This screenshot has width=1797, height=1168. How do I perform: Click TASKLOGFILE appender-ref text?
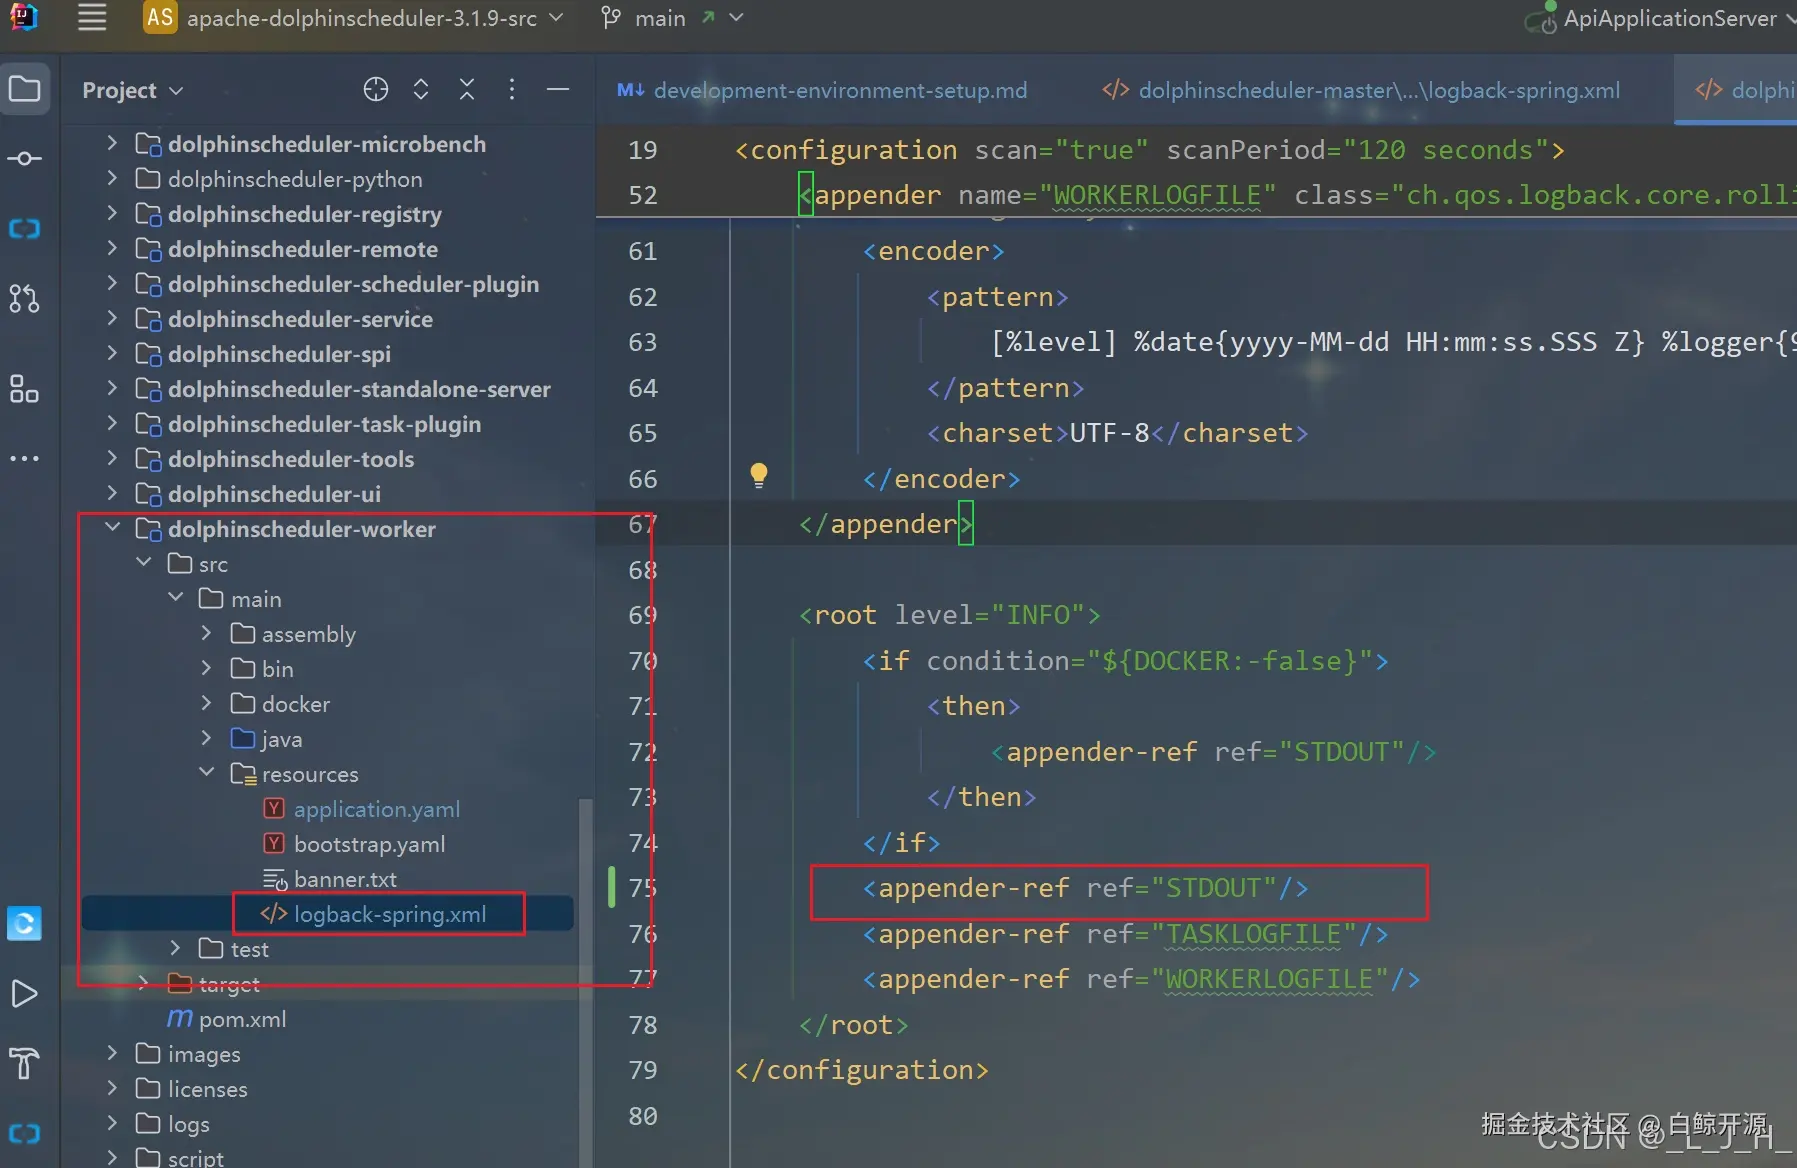tap(1126, 934)
